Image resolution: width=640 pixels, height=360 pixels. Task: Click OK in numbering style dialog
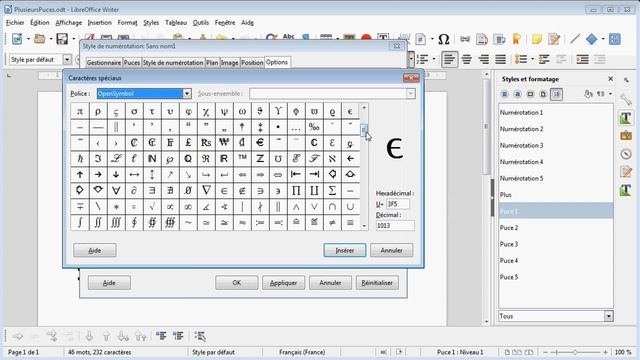pos(237,282)
